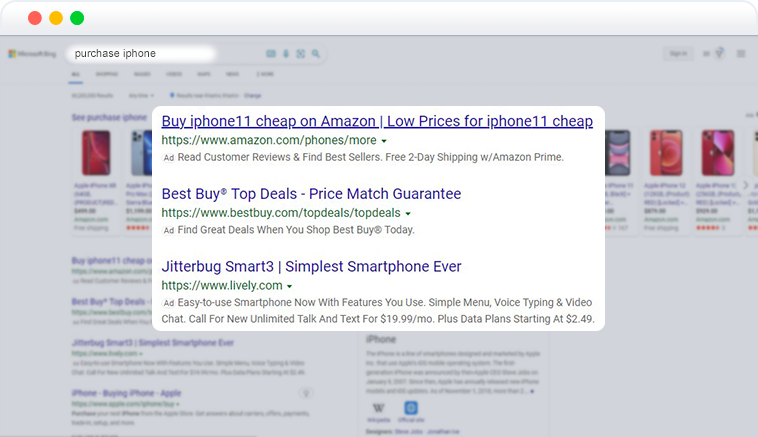Click Ad label beside Easy-to-use Smartphone
The height and width of the screenshot is (437, 758).
click(168, 303)
